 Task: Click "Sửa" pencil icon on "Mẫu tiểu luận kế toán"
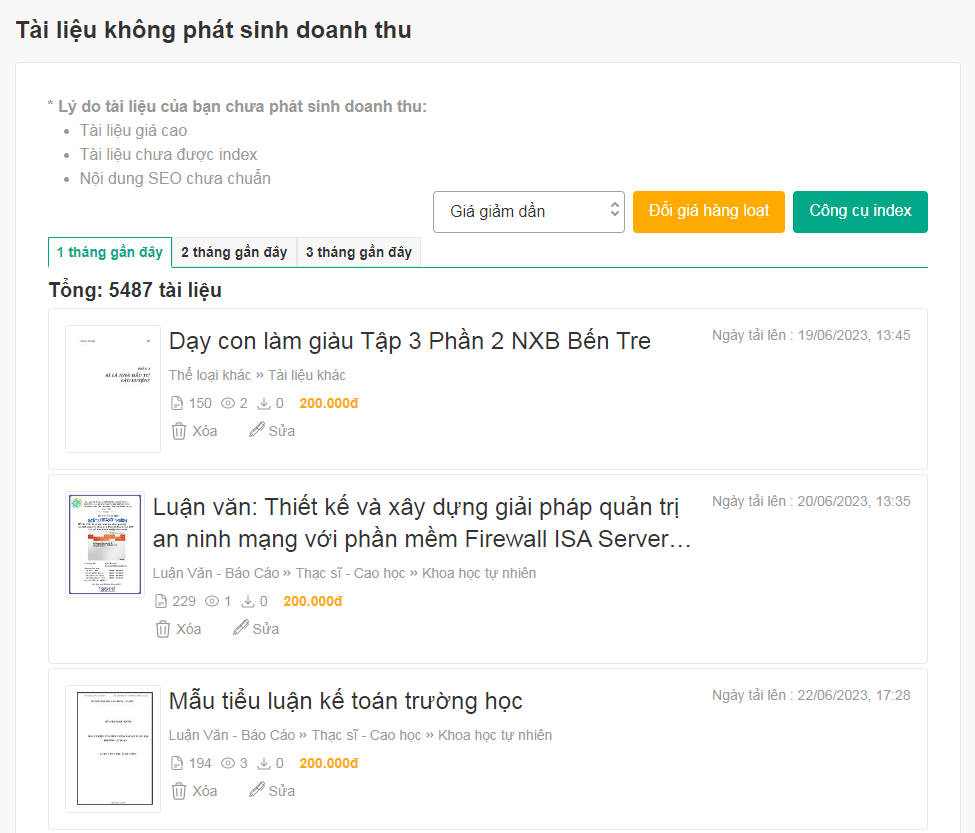click(x=258, y=791)
